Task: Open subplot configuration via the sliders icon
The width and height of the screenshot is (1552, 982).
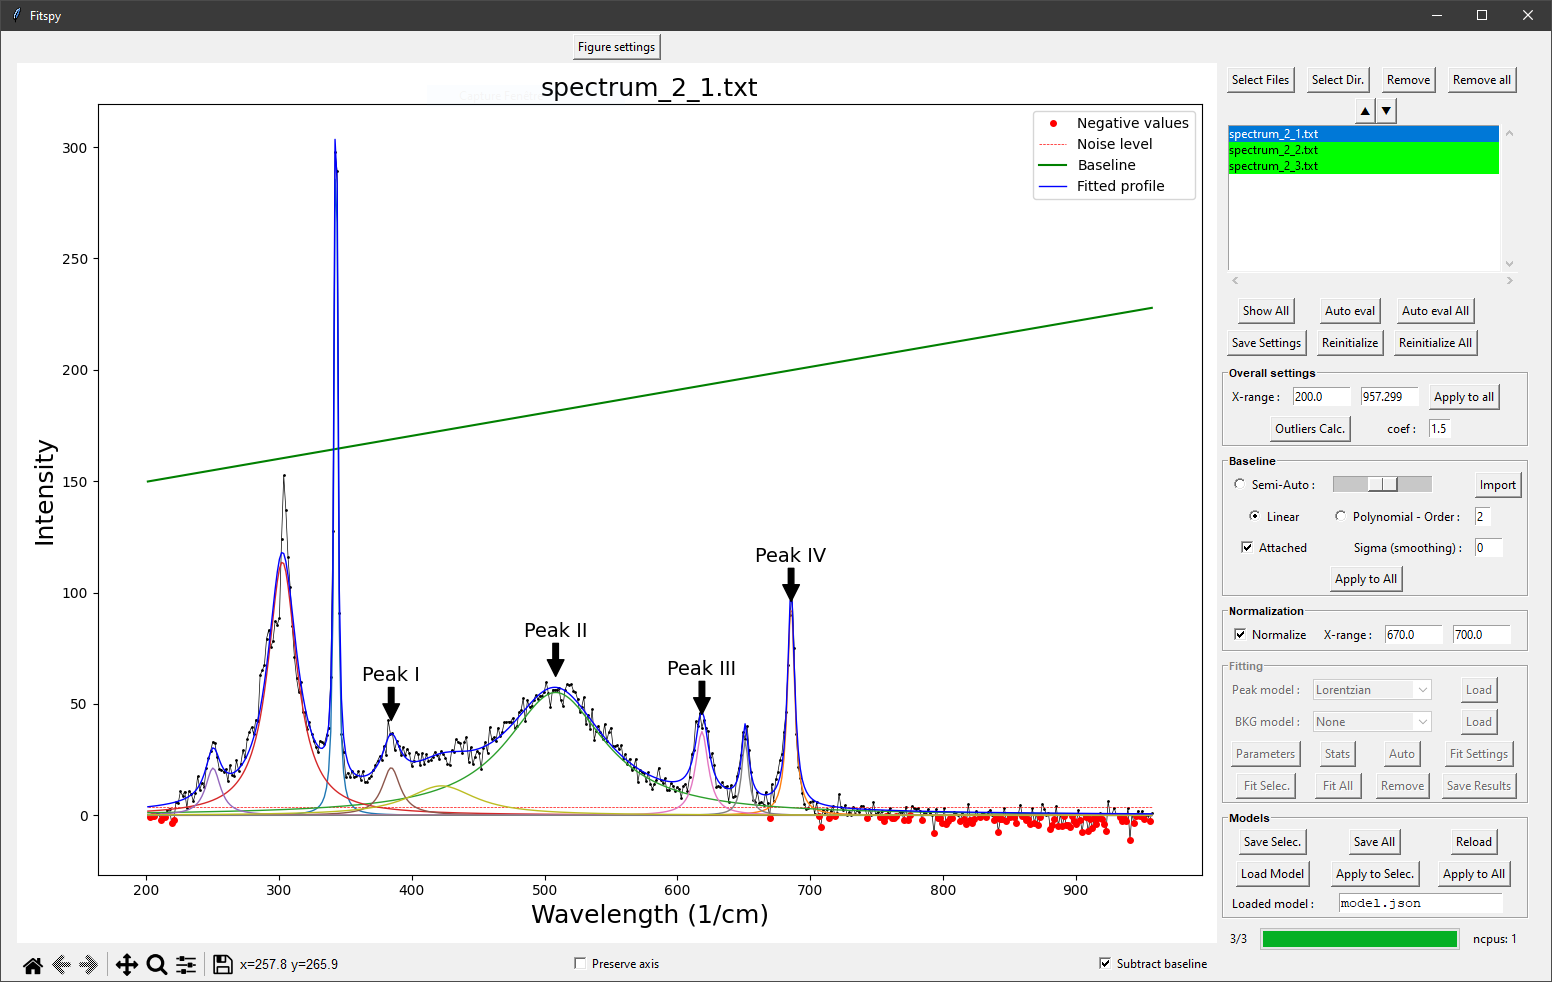Action: point(185,964)
